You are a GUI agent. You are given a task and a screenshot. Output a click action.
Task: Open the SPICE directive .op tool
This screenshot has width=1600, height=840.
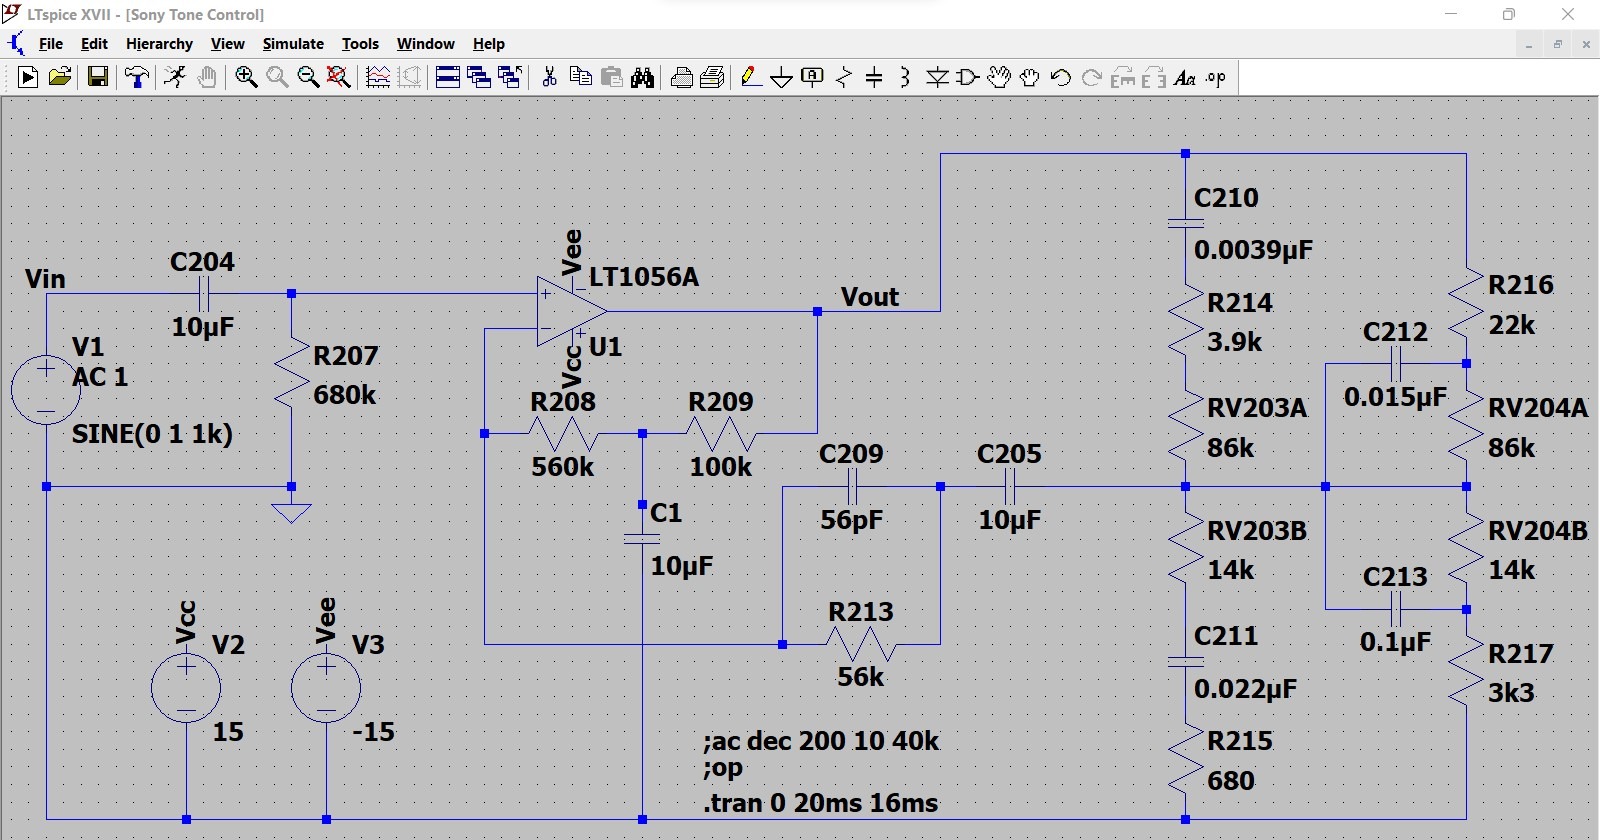(1216, 77)
